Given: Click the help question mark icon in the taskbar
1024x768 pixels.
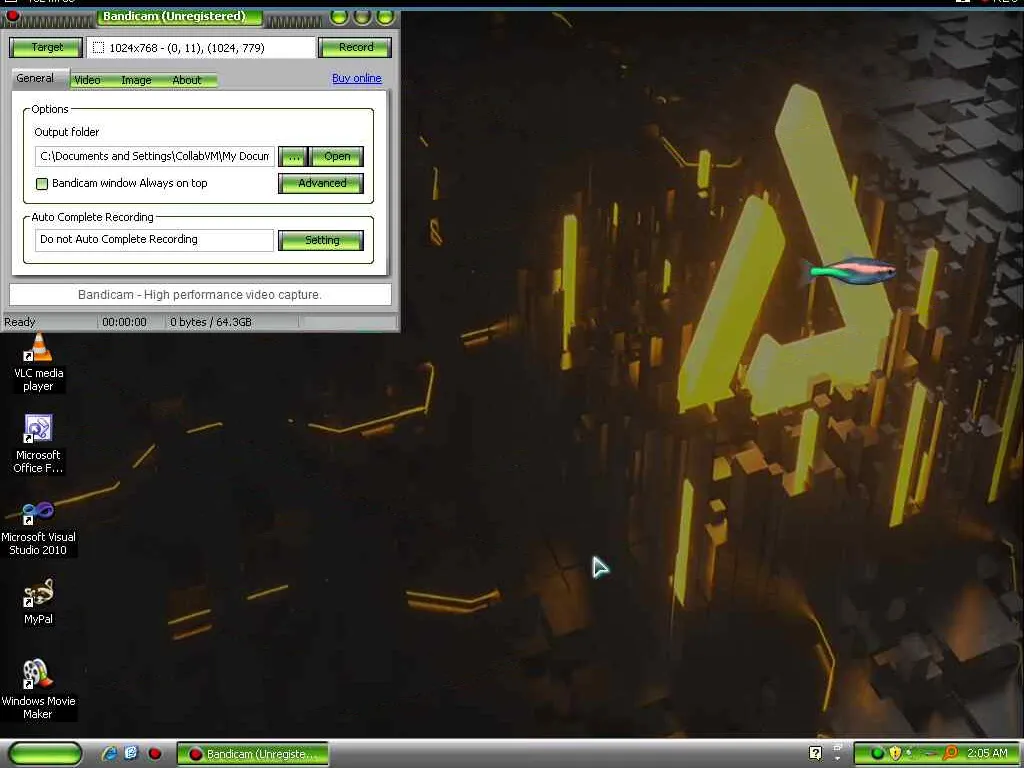Looking at the screenshot, I should pos(815,753).
